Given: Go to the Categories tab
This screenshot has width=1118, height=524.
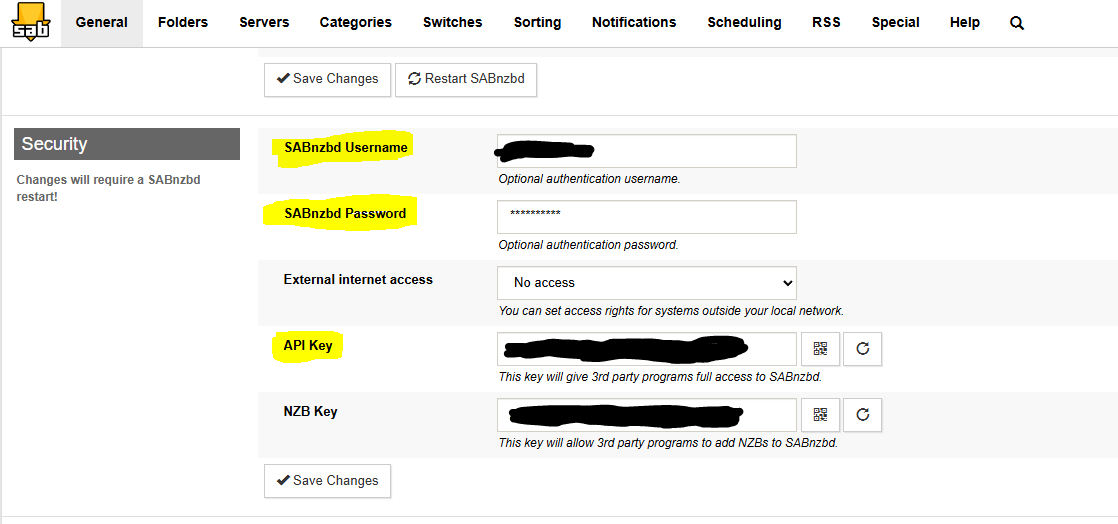Looking at the screenshot, I should coord(355,22).
